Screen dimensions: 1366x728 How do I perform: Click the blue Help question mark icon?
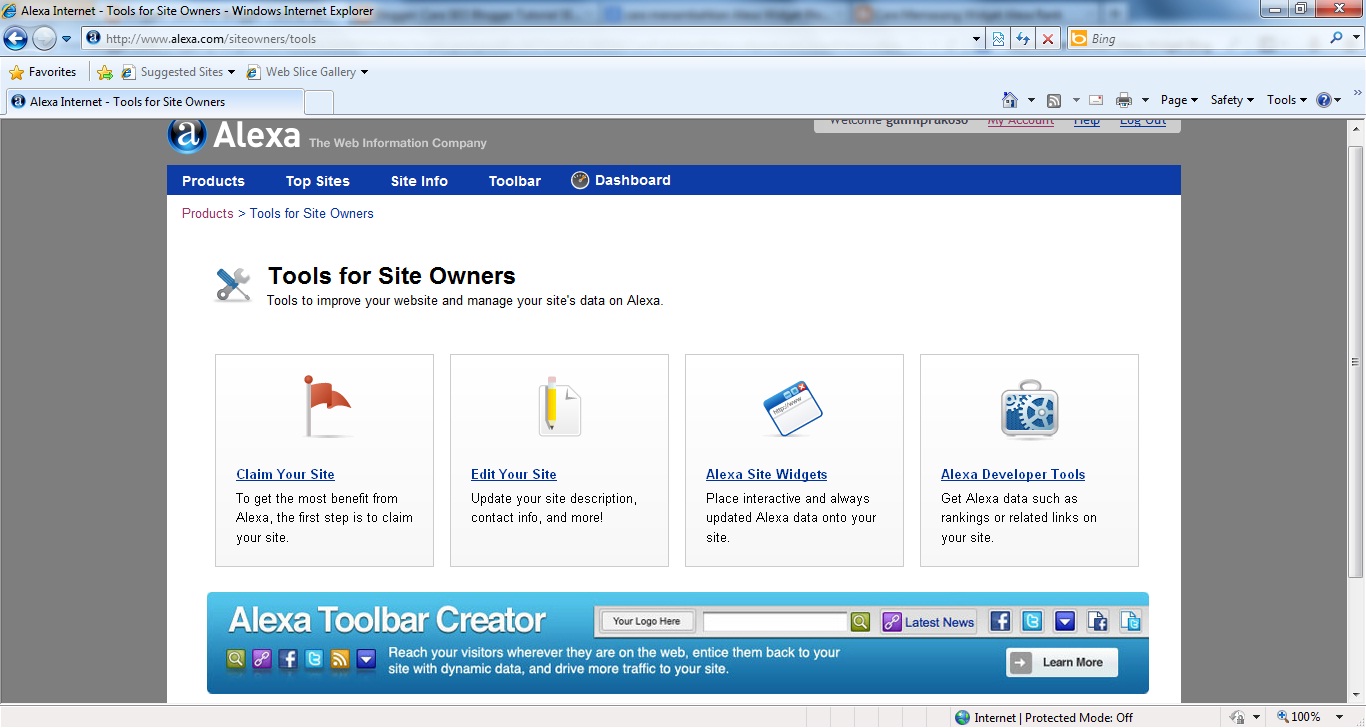click(1324, 100)
